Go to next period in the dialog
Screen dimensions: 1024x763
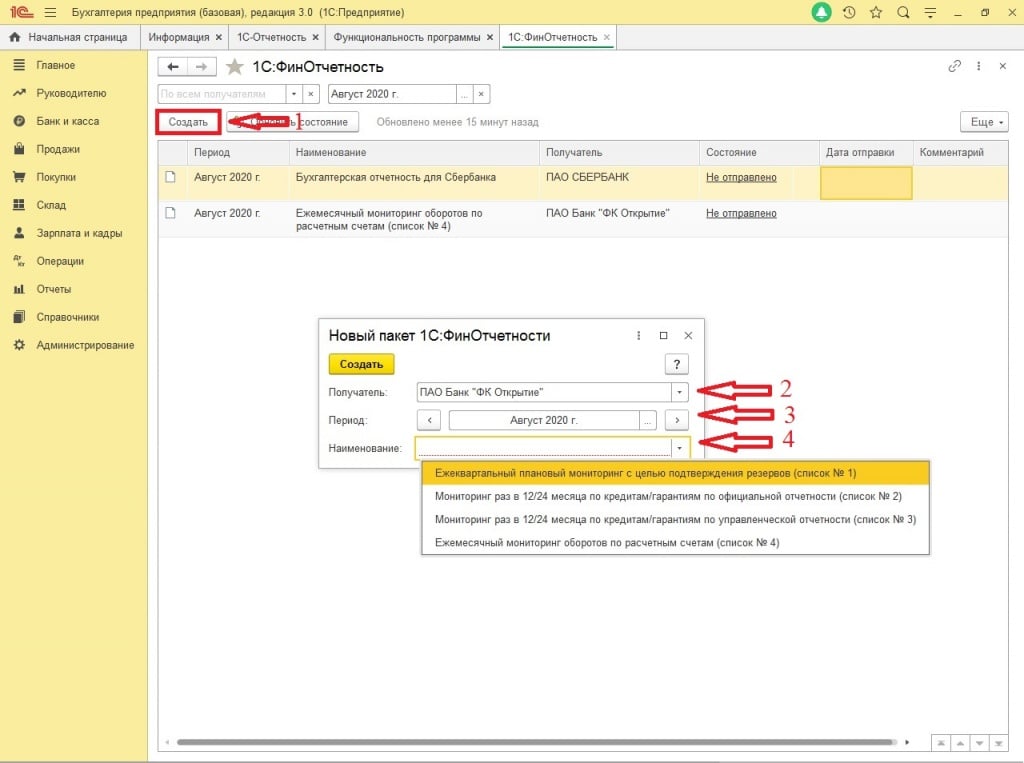pyautogui.click(x=677, y=420)
